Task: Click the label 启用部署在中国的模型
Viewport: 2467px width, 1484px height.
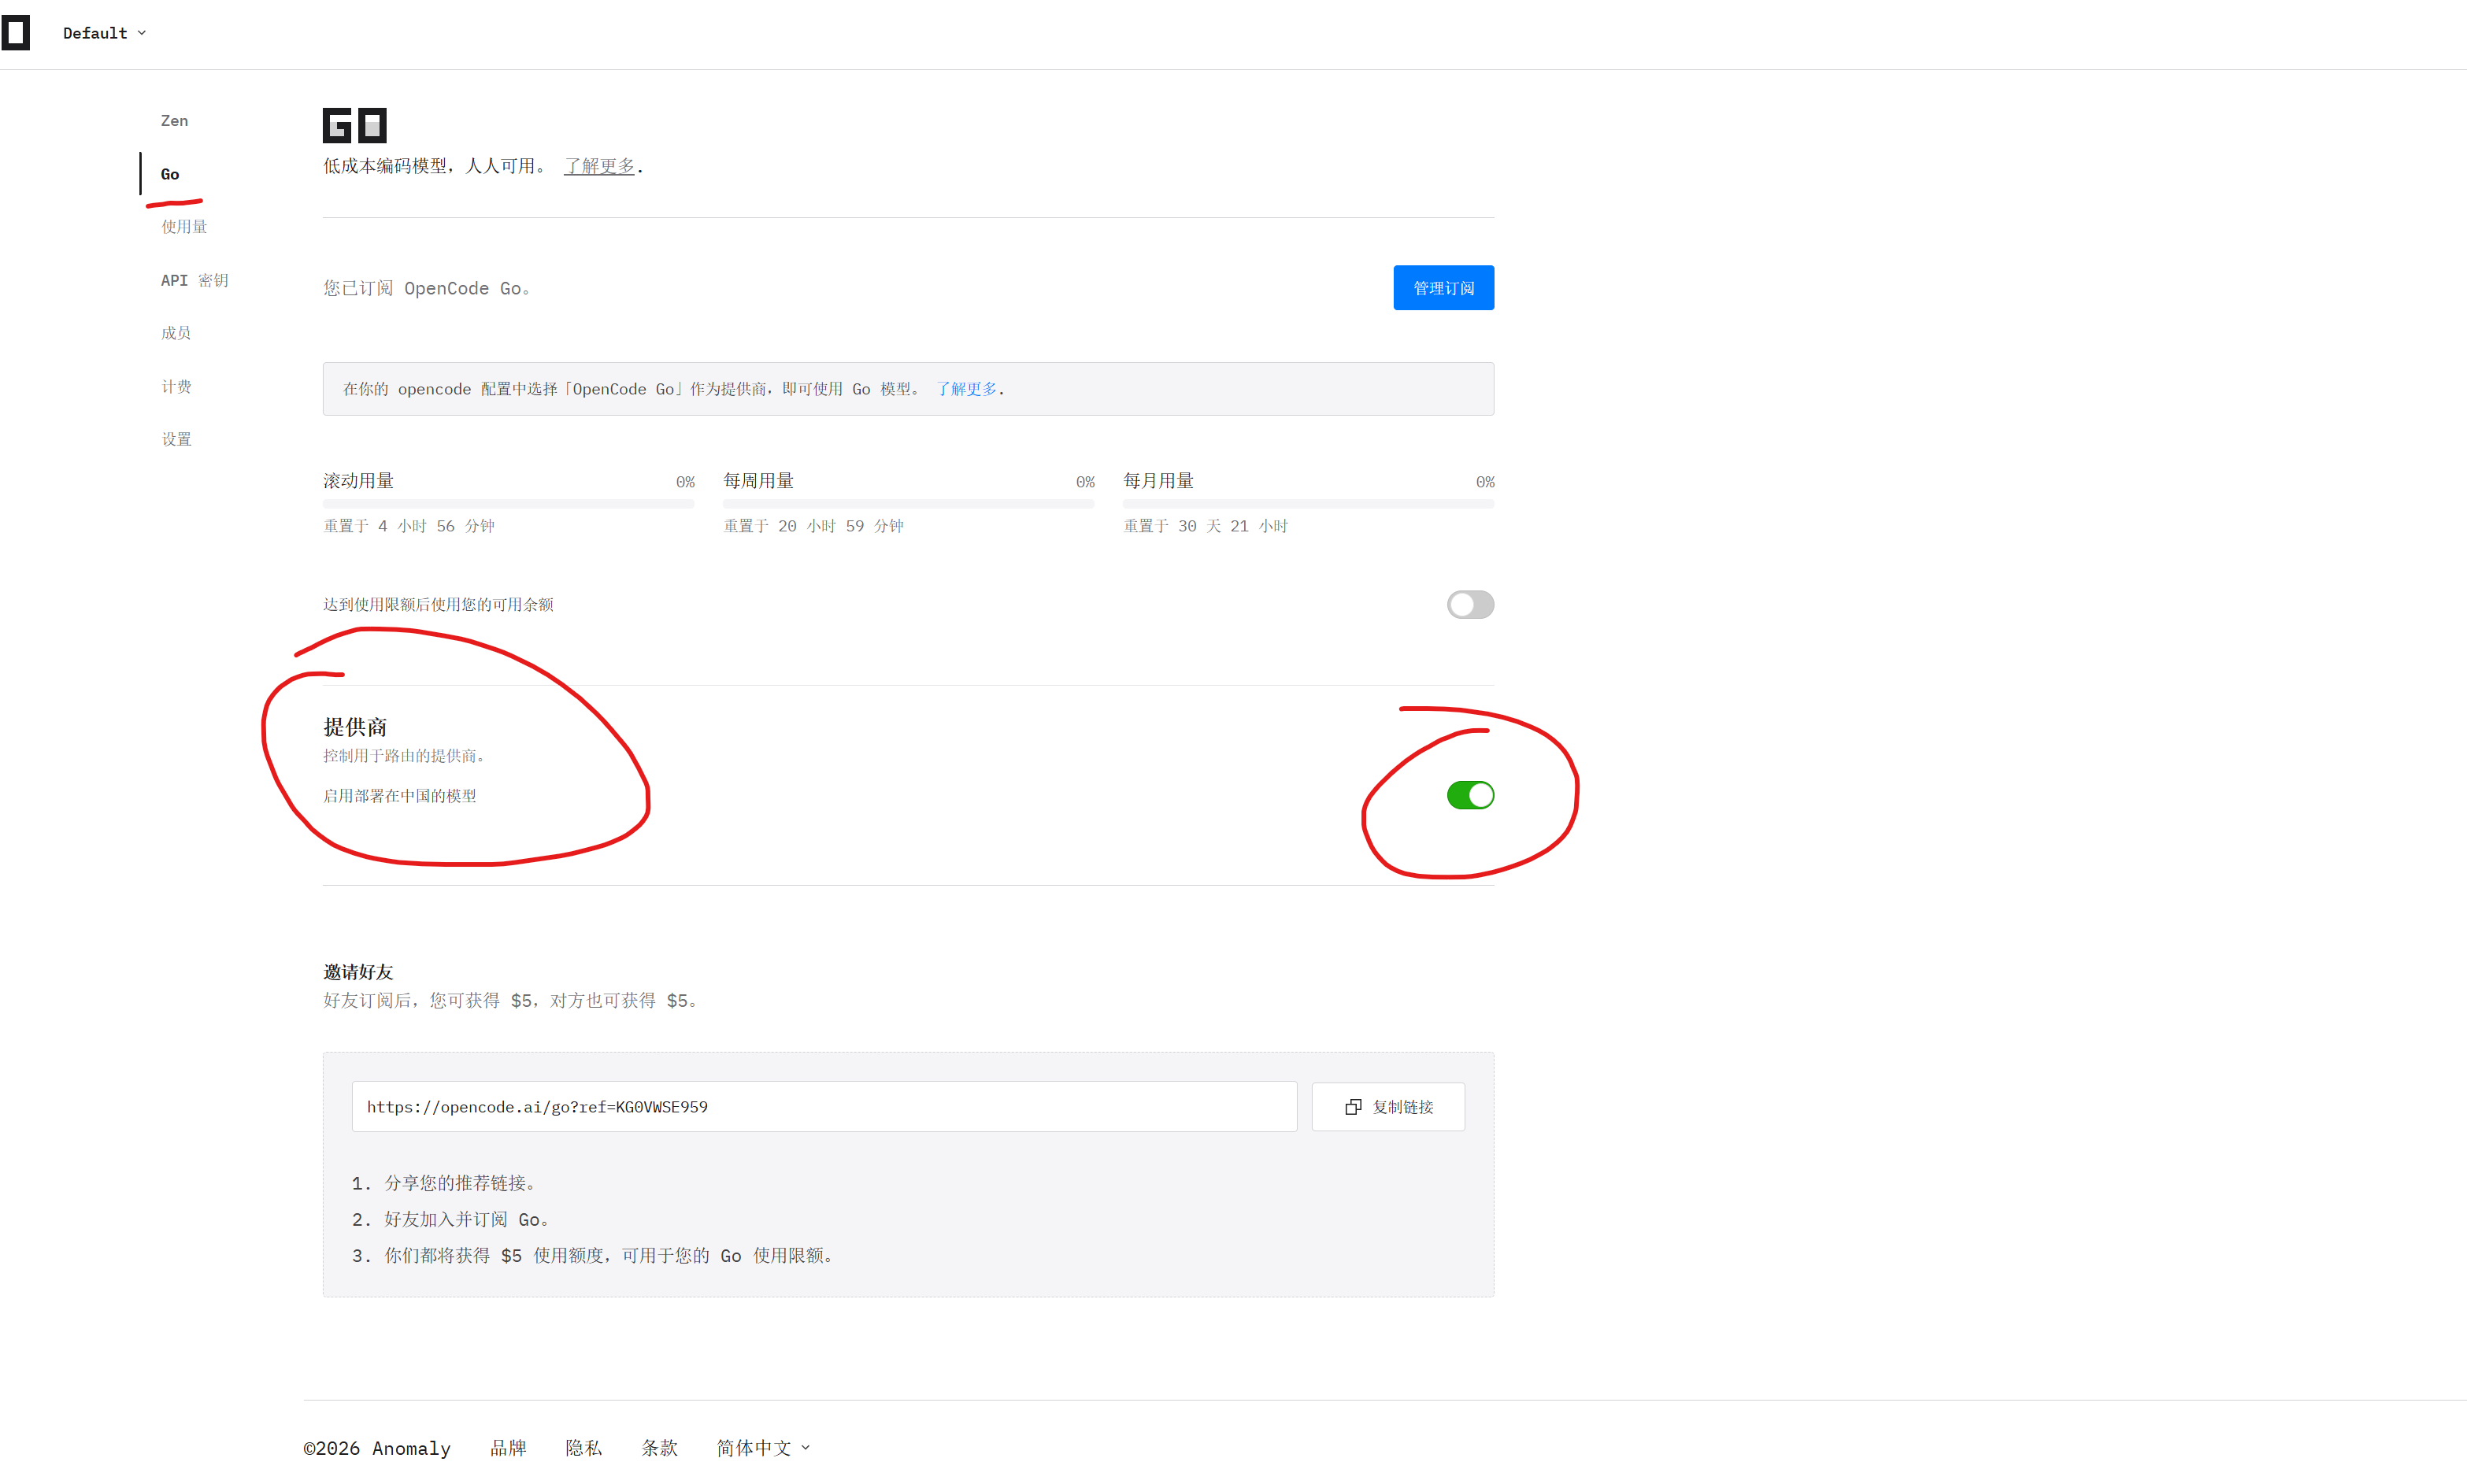Action: click(399, 796)
